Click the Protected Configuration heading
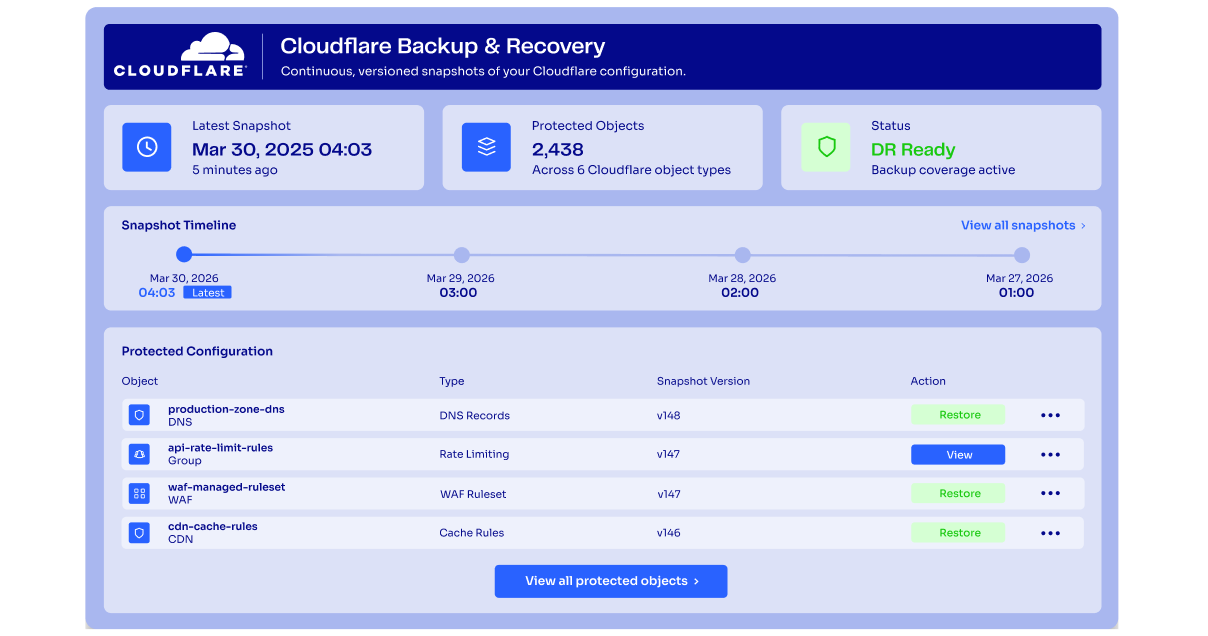This screenshot has height=636, width=1208. coord(197,351)
